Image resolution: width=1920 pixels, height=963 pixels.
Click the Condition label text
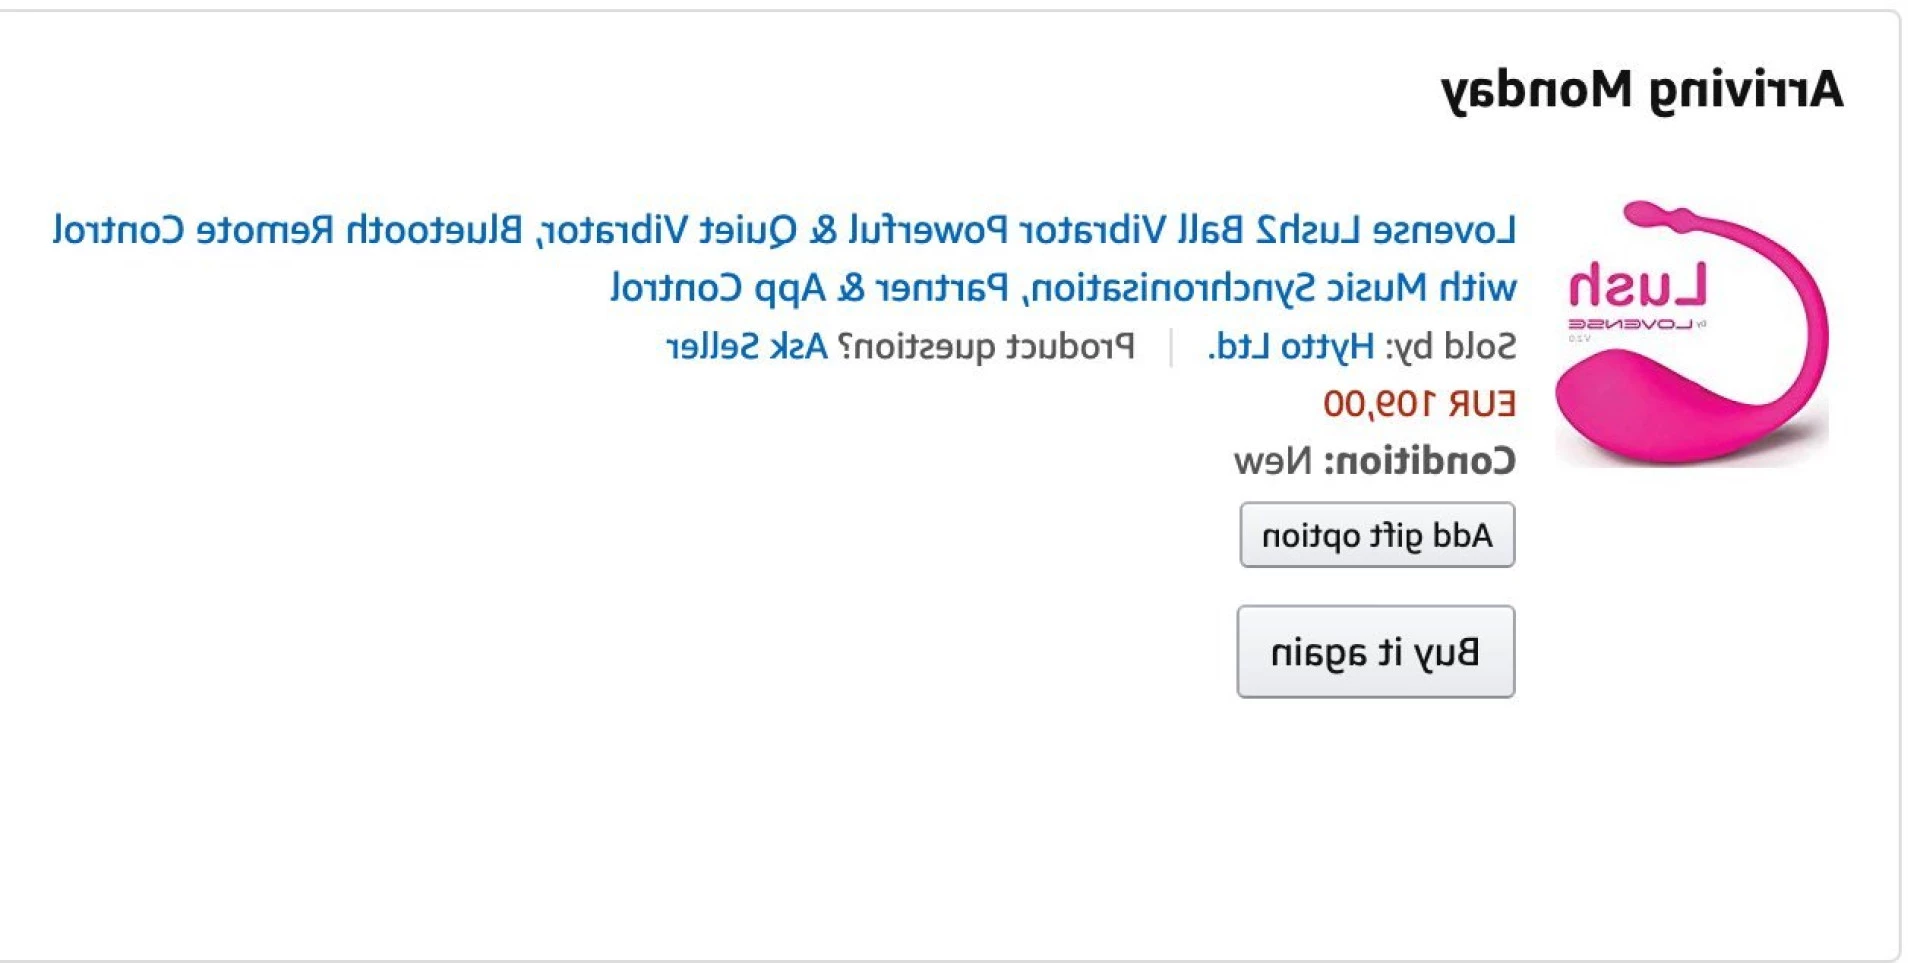coord(1420,461)
